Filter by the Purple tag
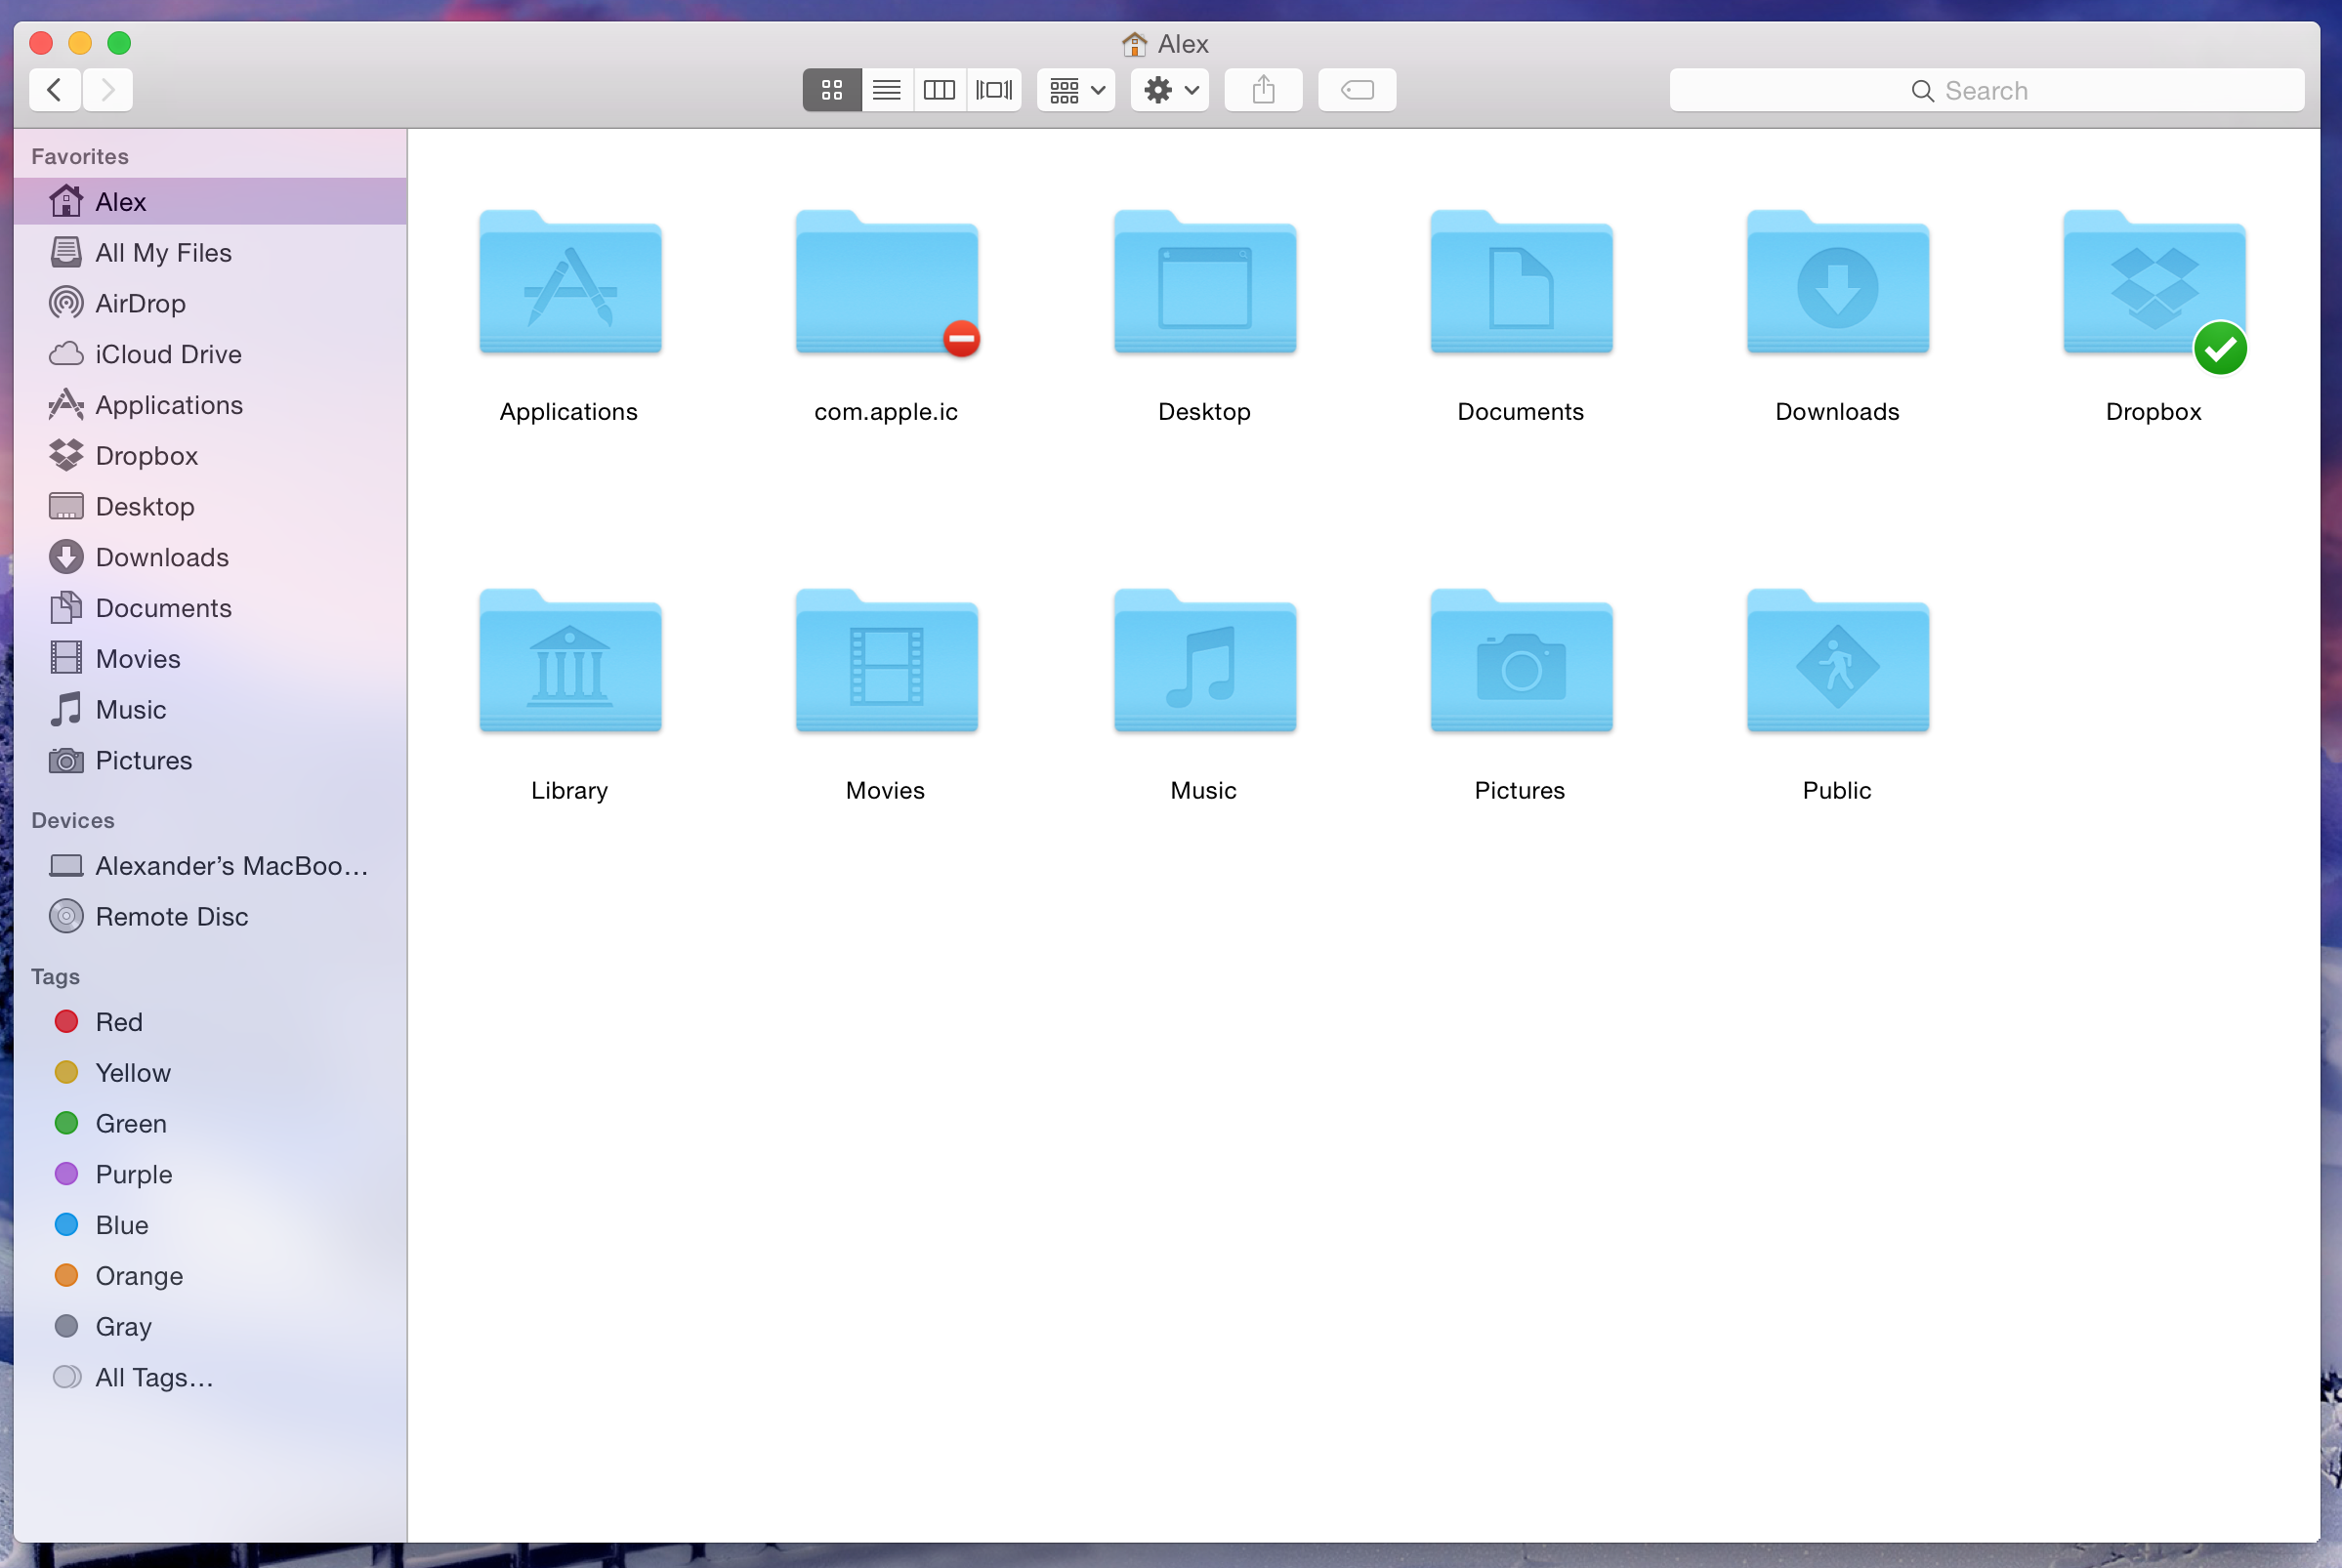Screen dimensions: 2342x1568 [210, 1175]
